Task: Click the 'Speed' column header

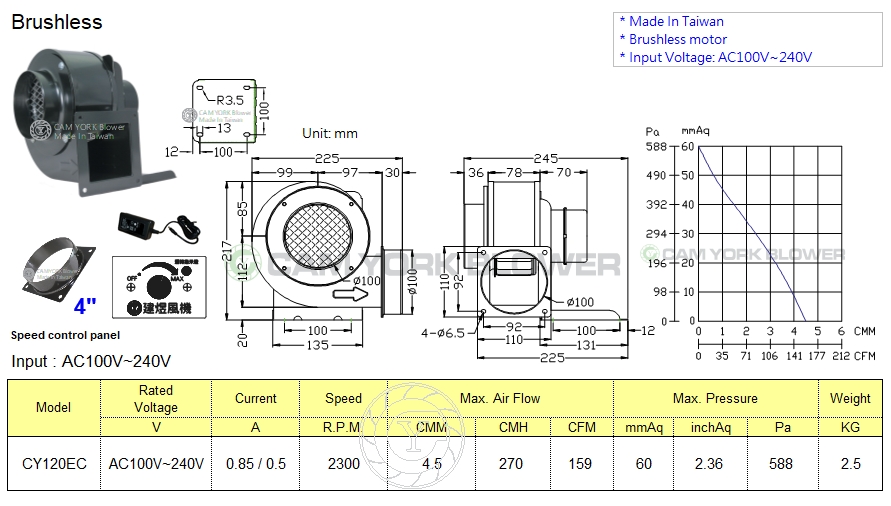Action: click(x=343, y=399)
